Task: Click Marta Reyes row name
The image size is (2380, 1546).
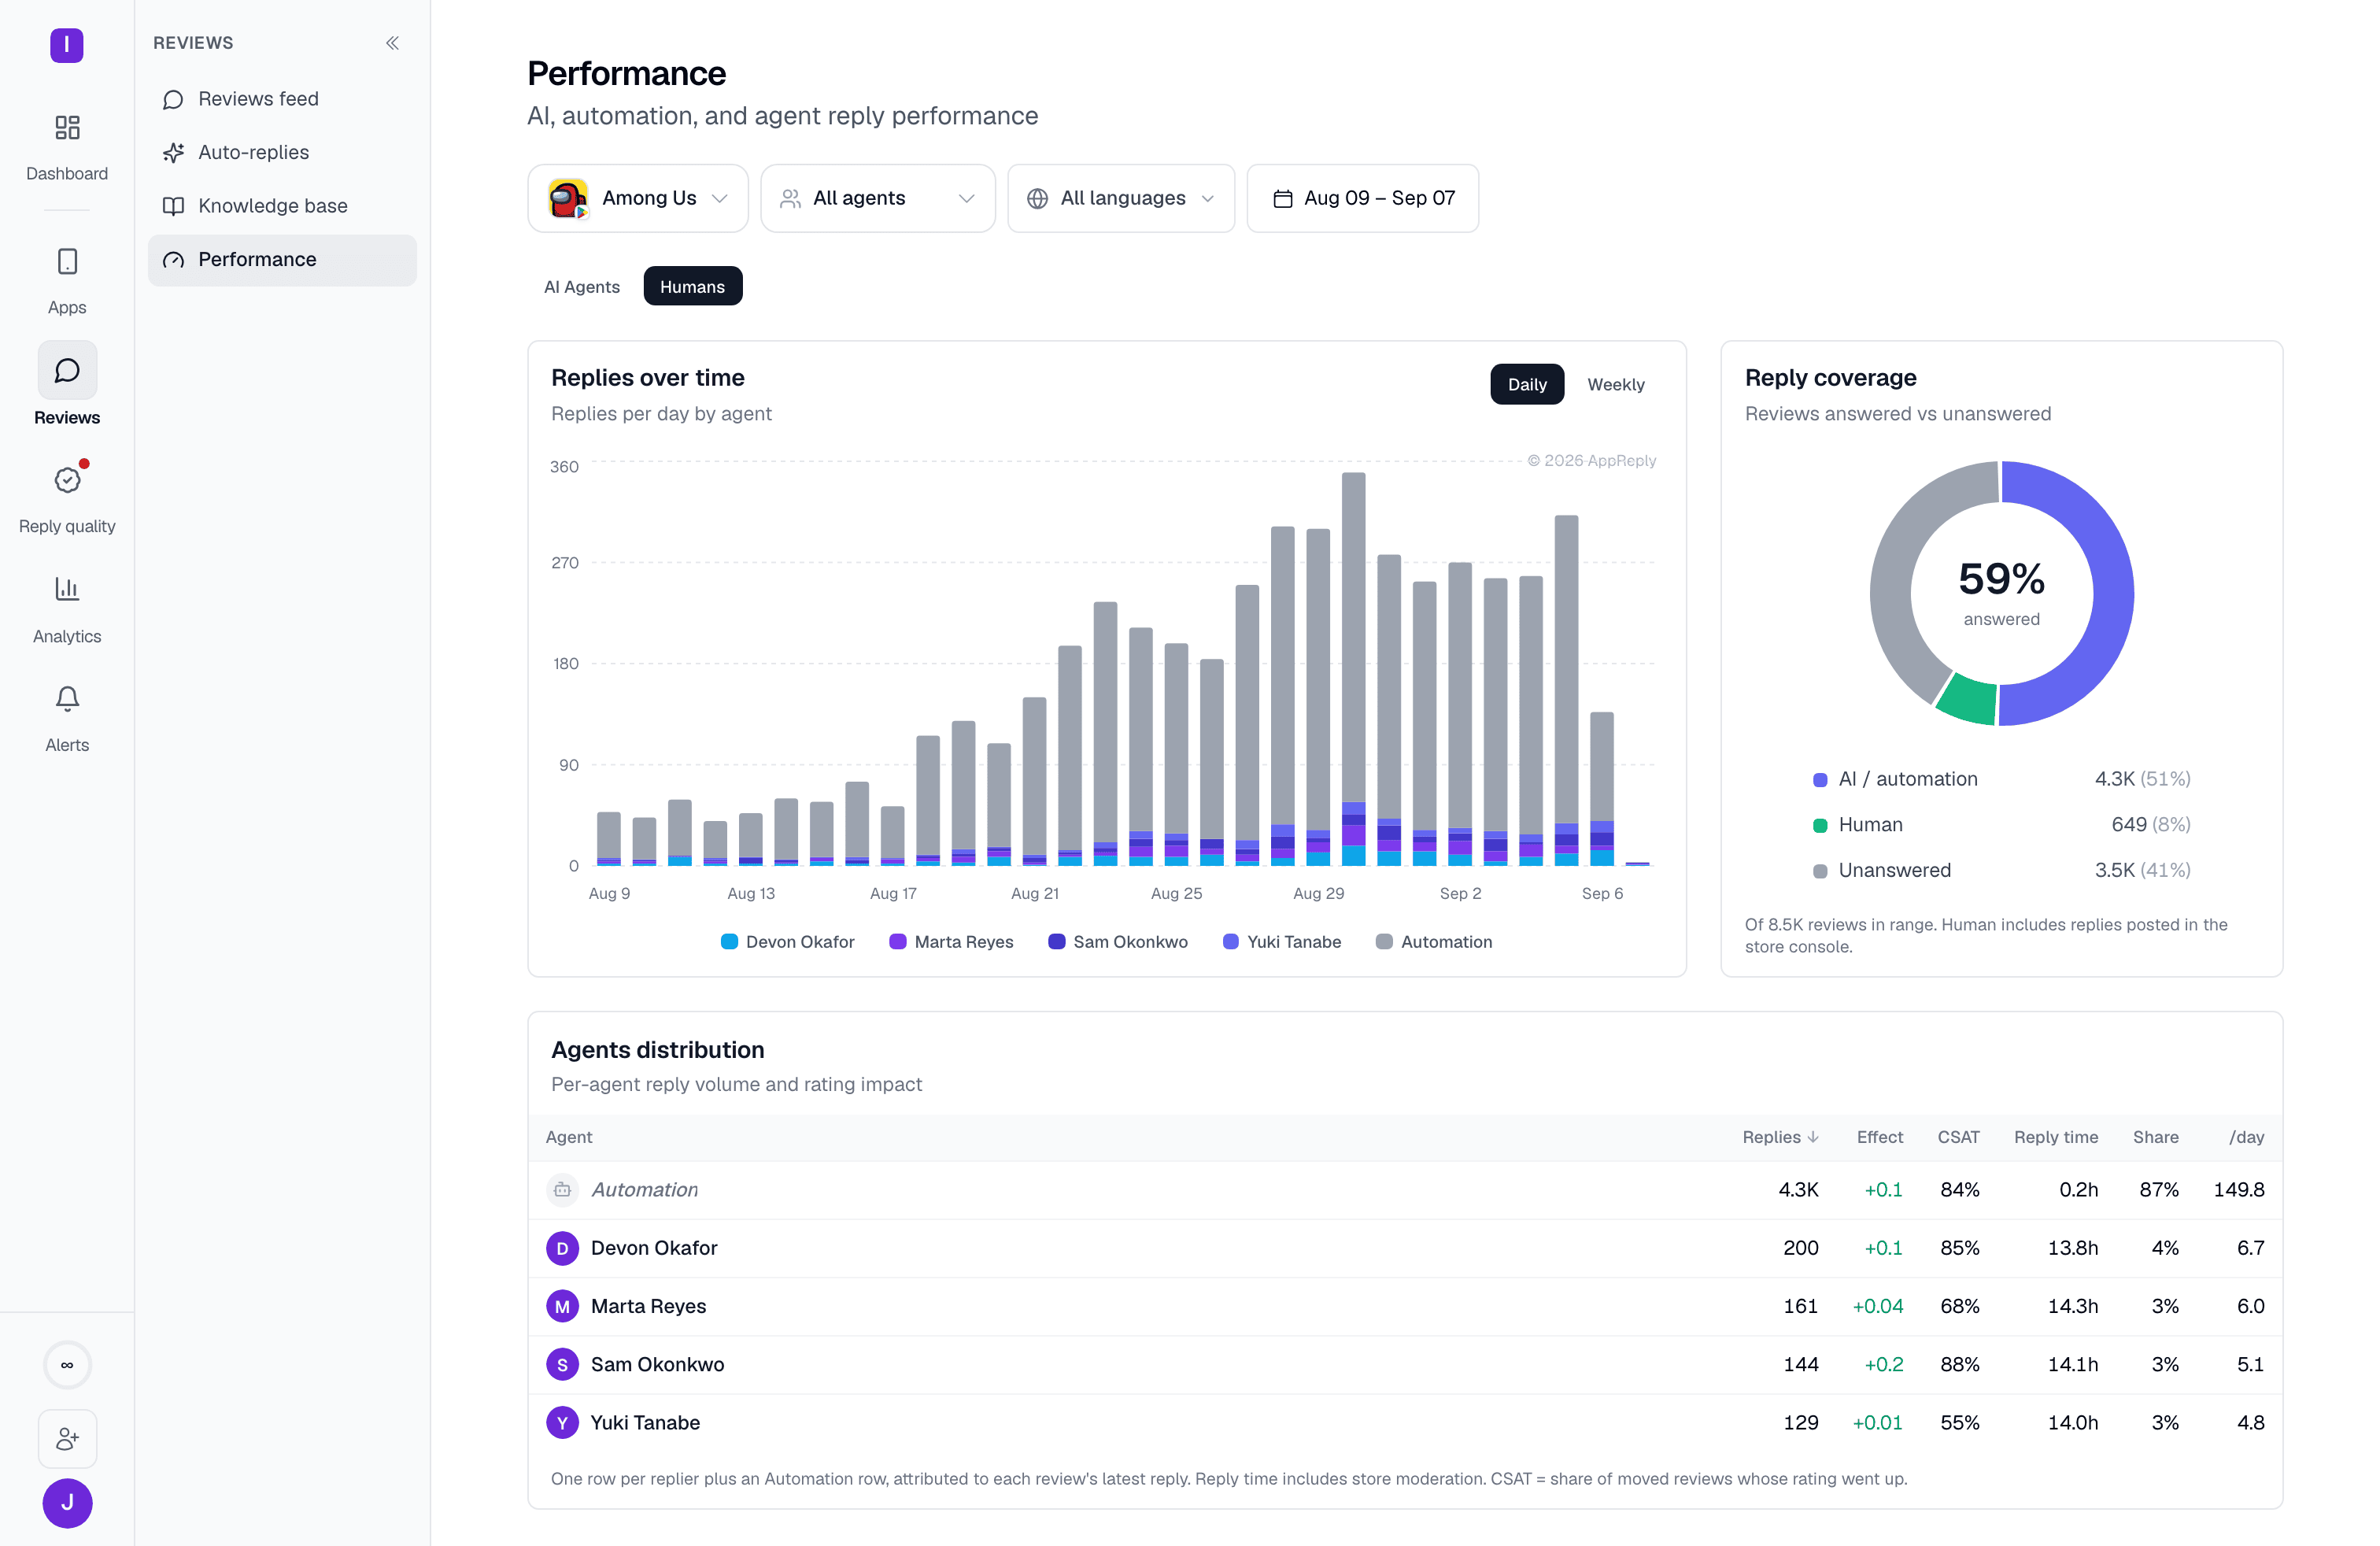Action: point(648,1306)
